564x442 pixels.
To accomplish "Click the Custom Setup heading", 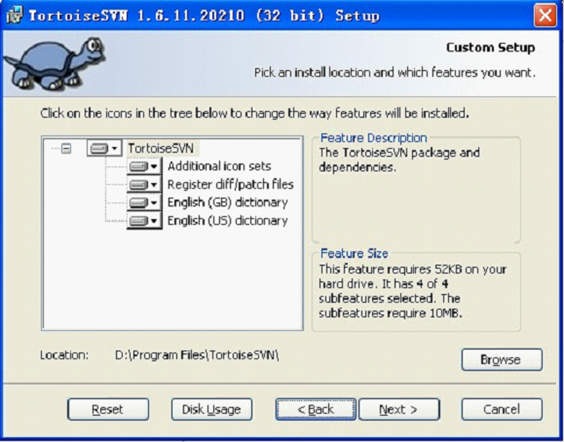I will pos(490,47).
